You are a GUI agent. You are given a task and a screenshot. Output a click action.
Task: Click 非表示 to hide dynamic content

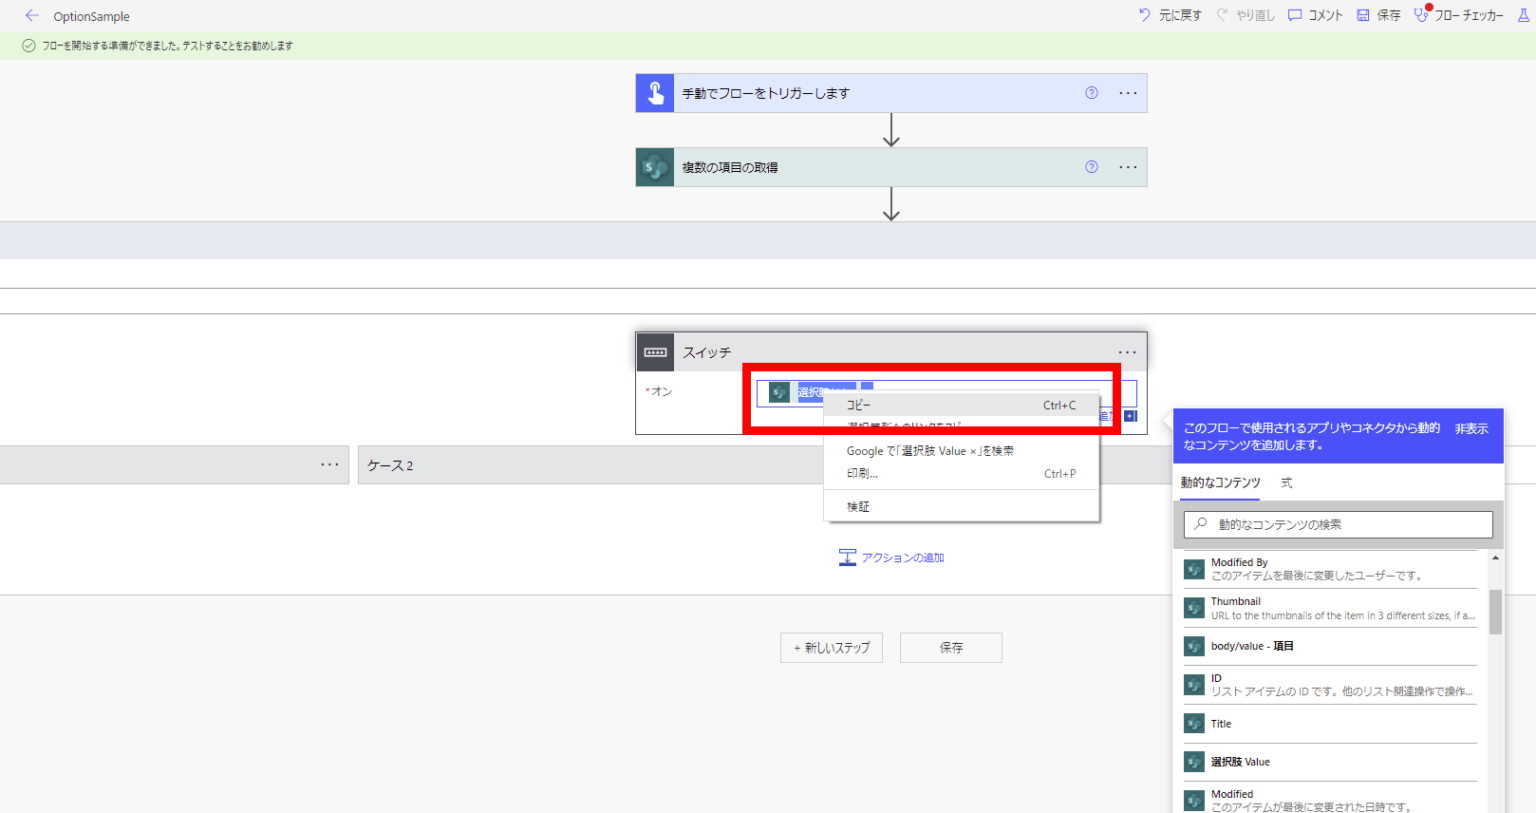1471,428
